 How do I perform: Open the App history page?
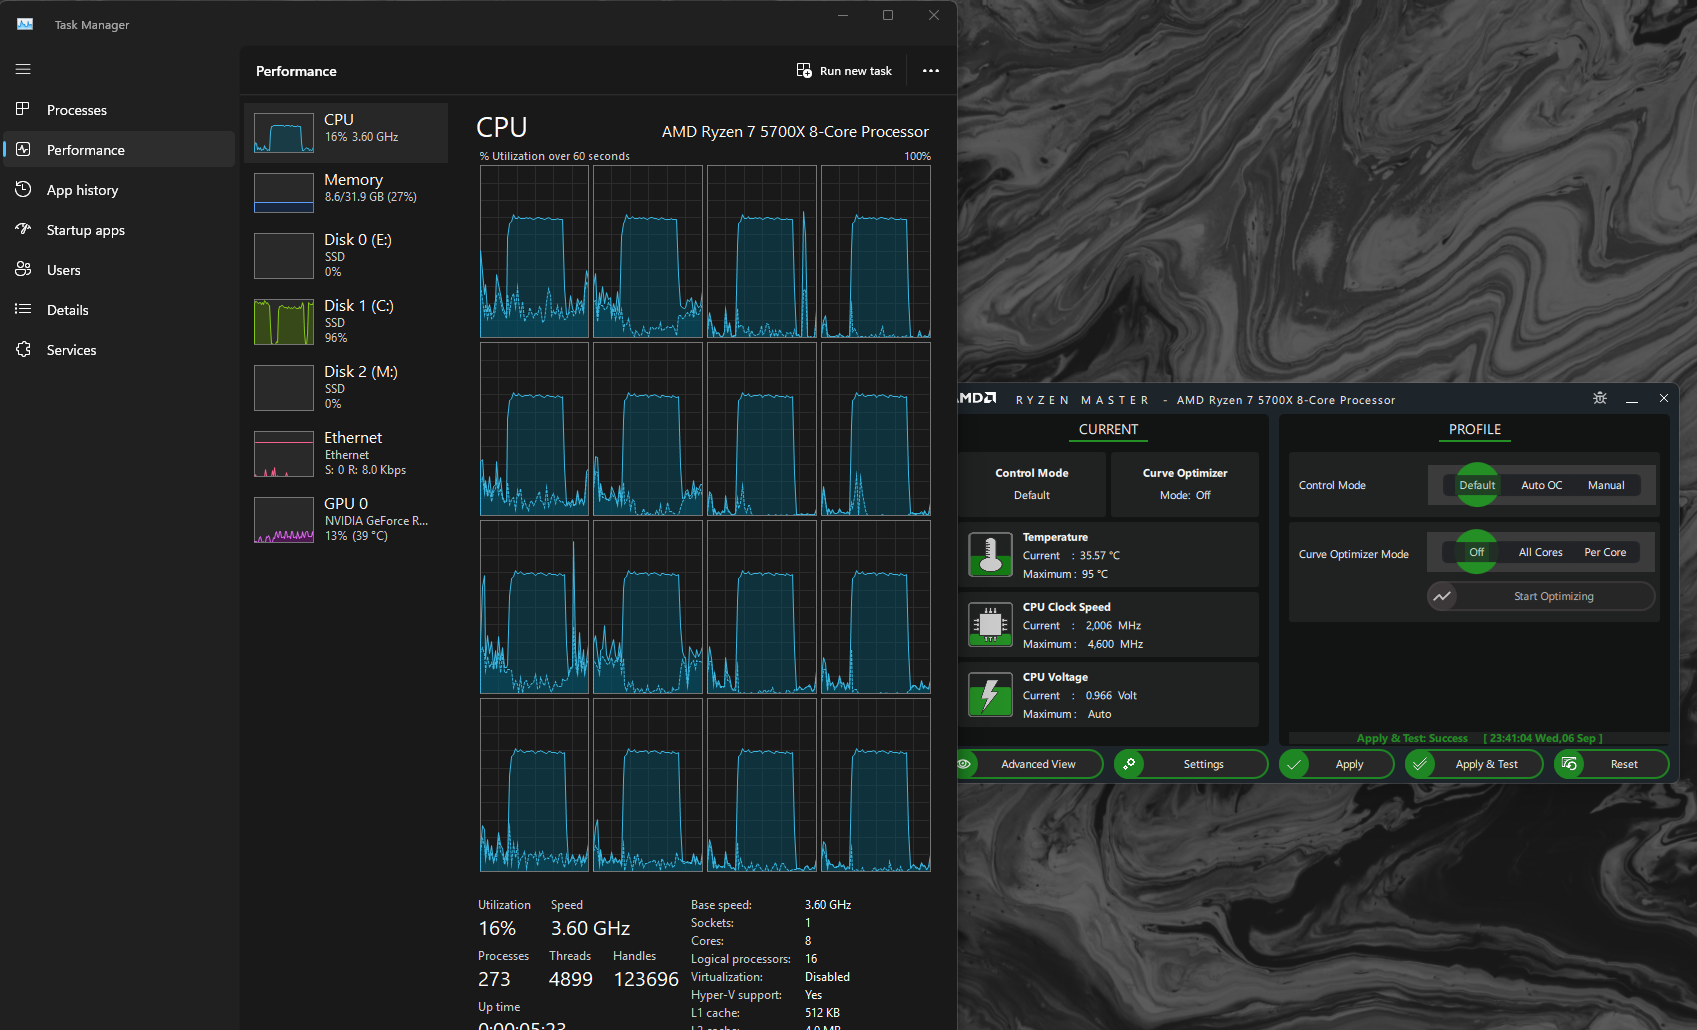pyautogui.click(x=119, y=190)
